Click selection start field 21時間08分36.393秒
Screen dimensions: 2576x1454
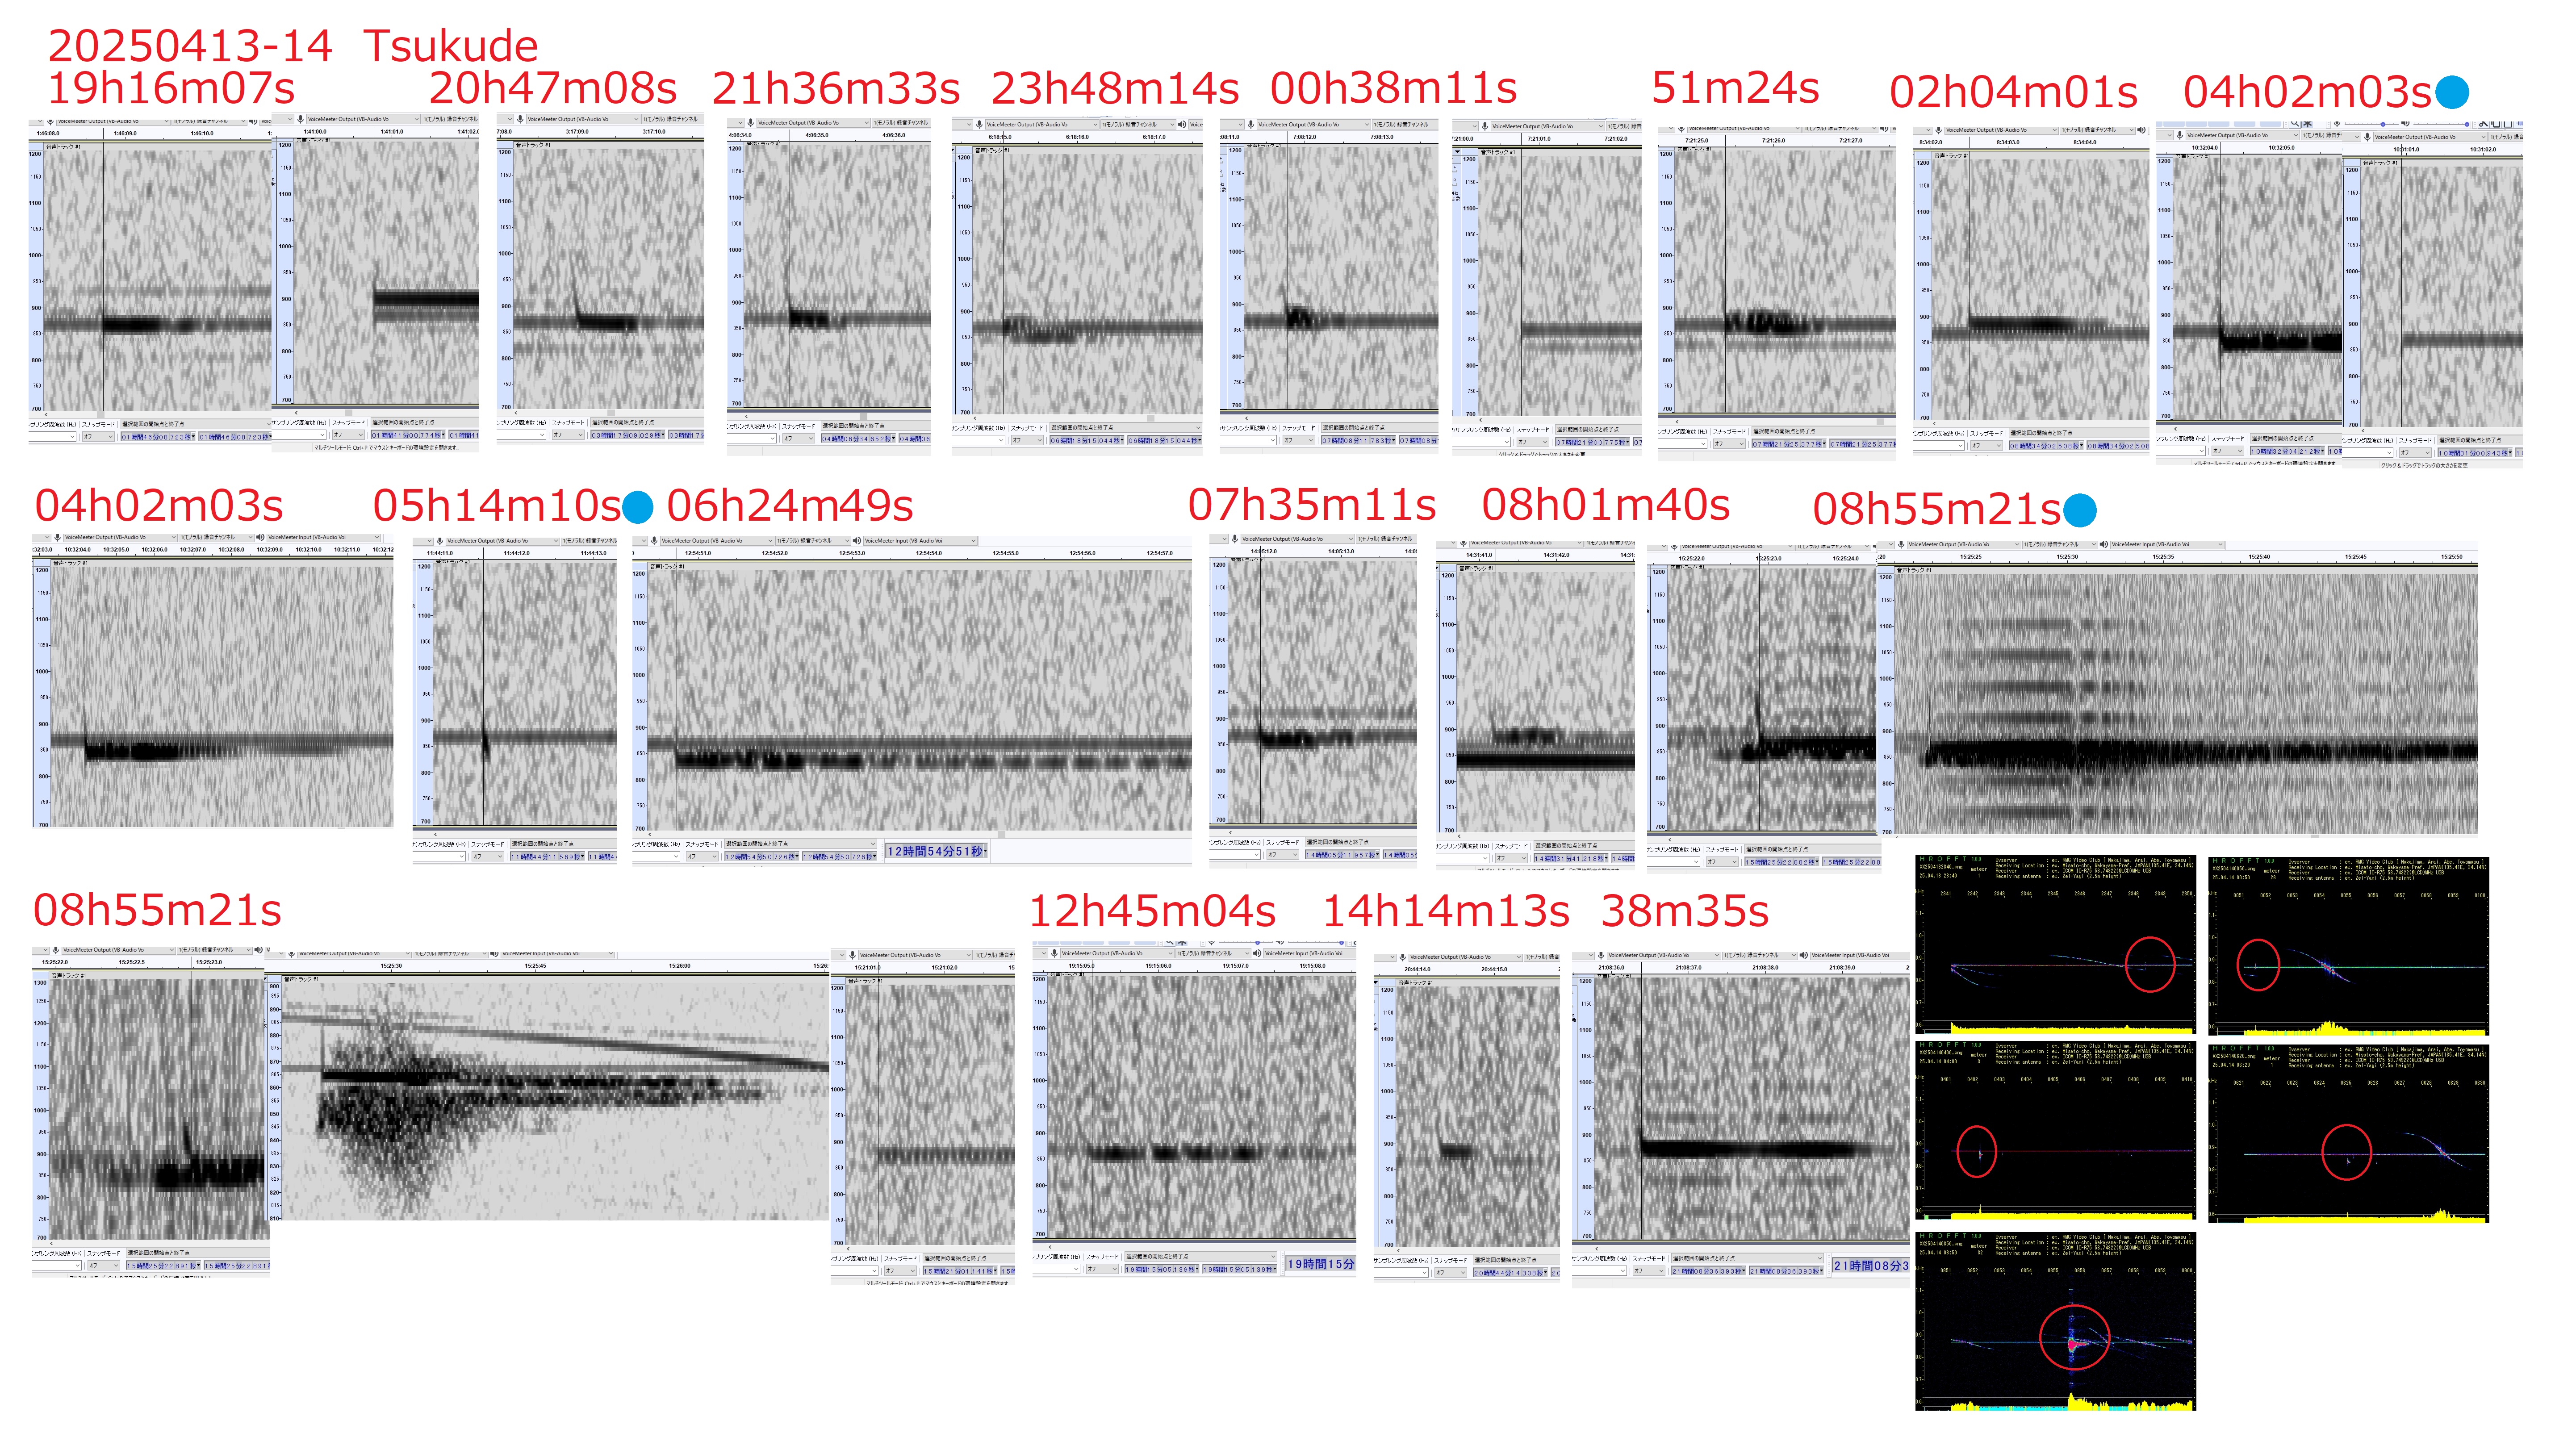(1708, 1271)
